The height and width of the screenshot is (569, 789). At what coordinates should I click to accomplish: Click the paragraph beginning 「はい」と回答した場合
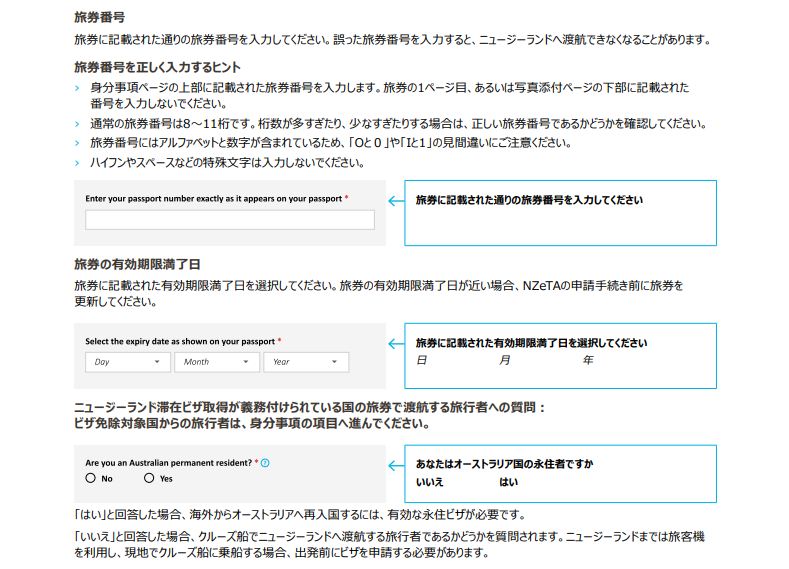pyautogui.click(x=300, y=515)
